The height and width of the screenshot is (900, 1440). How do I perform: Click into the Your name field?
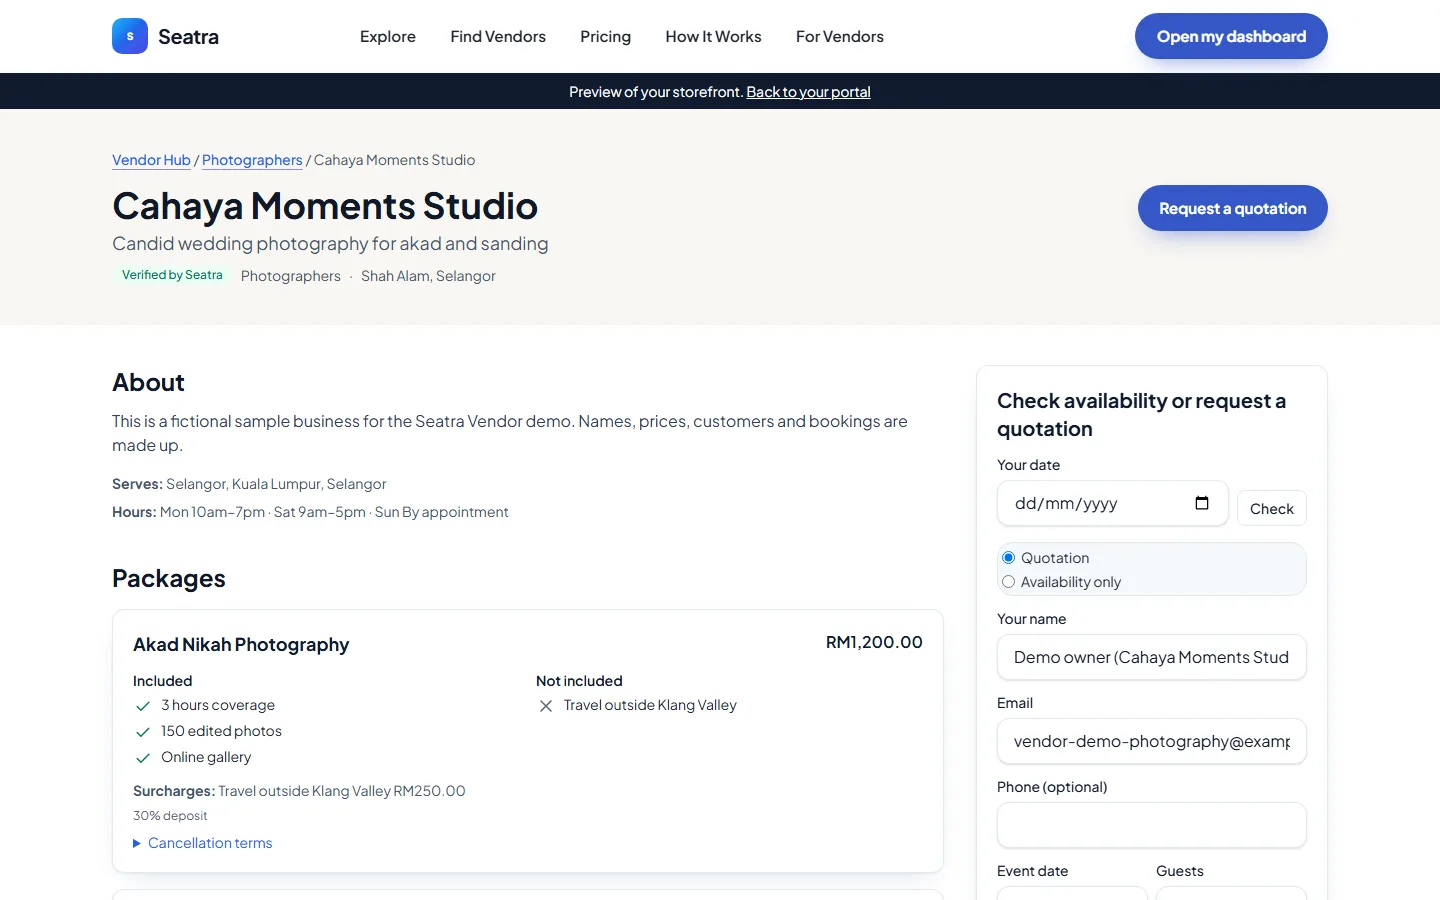pos(1152,657)
